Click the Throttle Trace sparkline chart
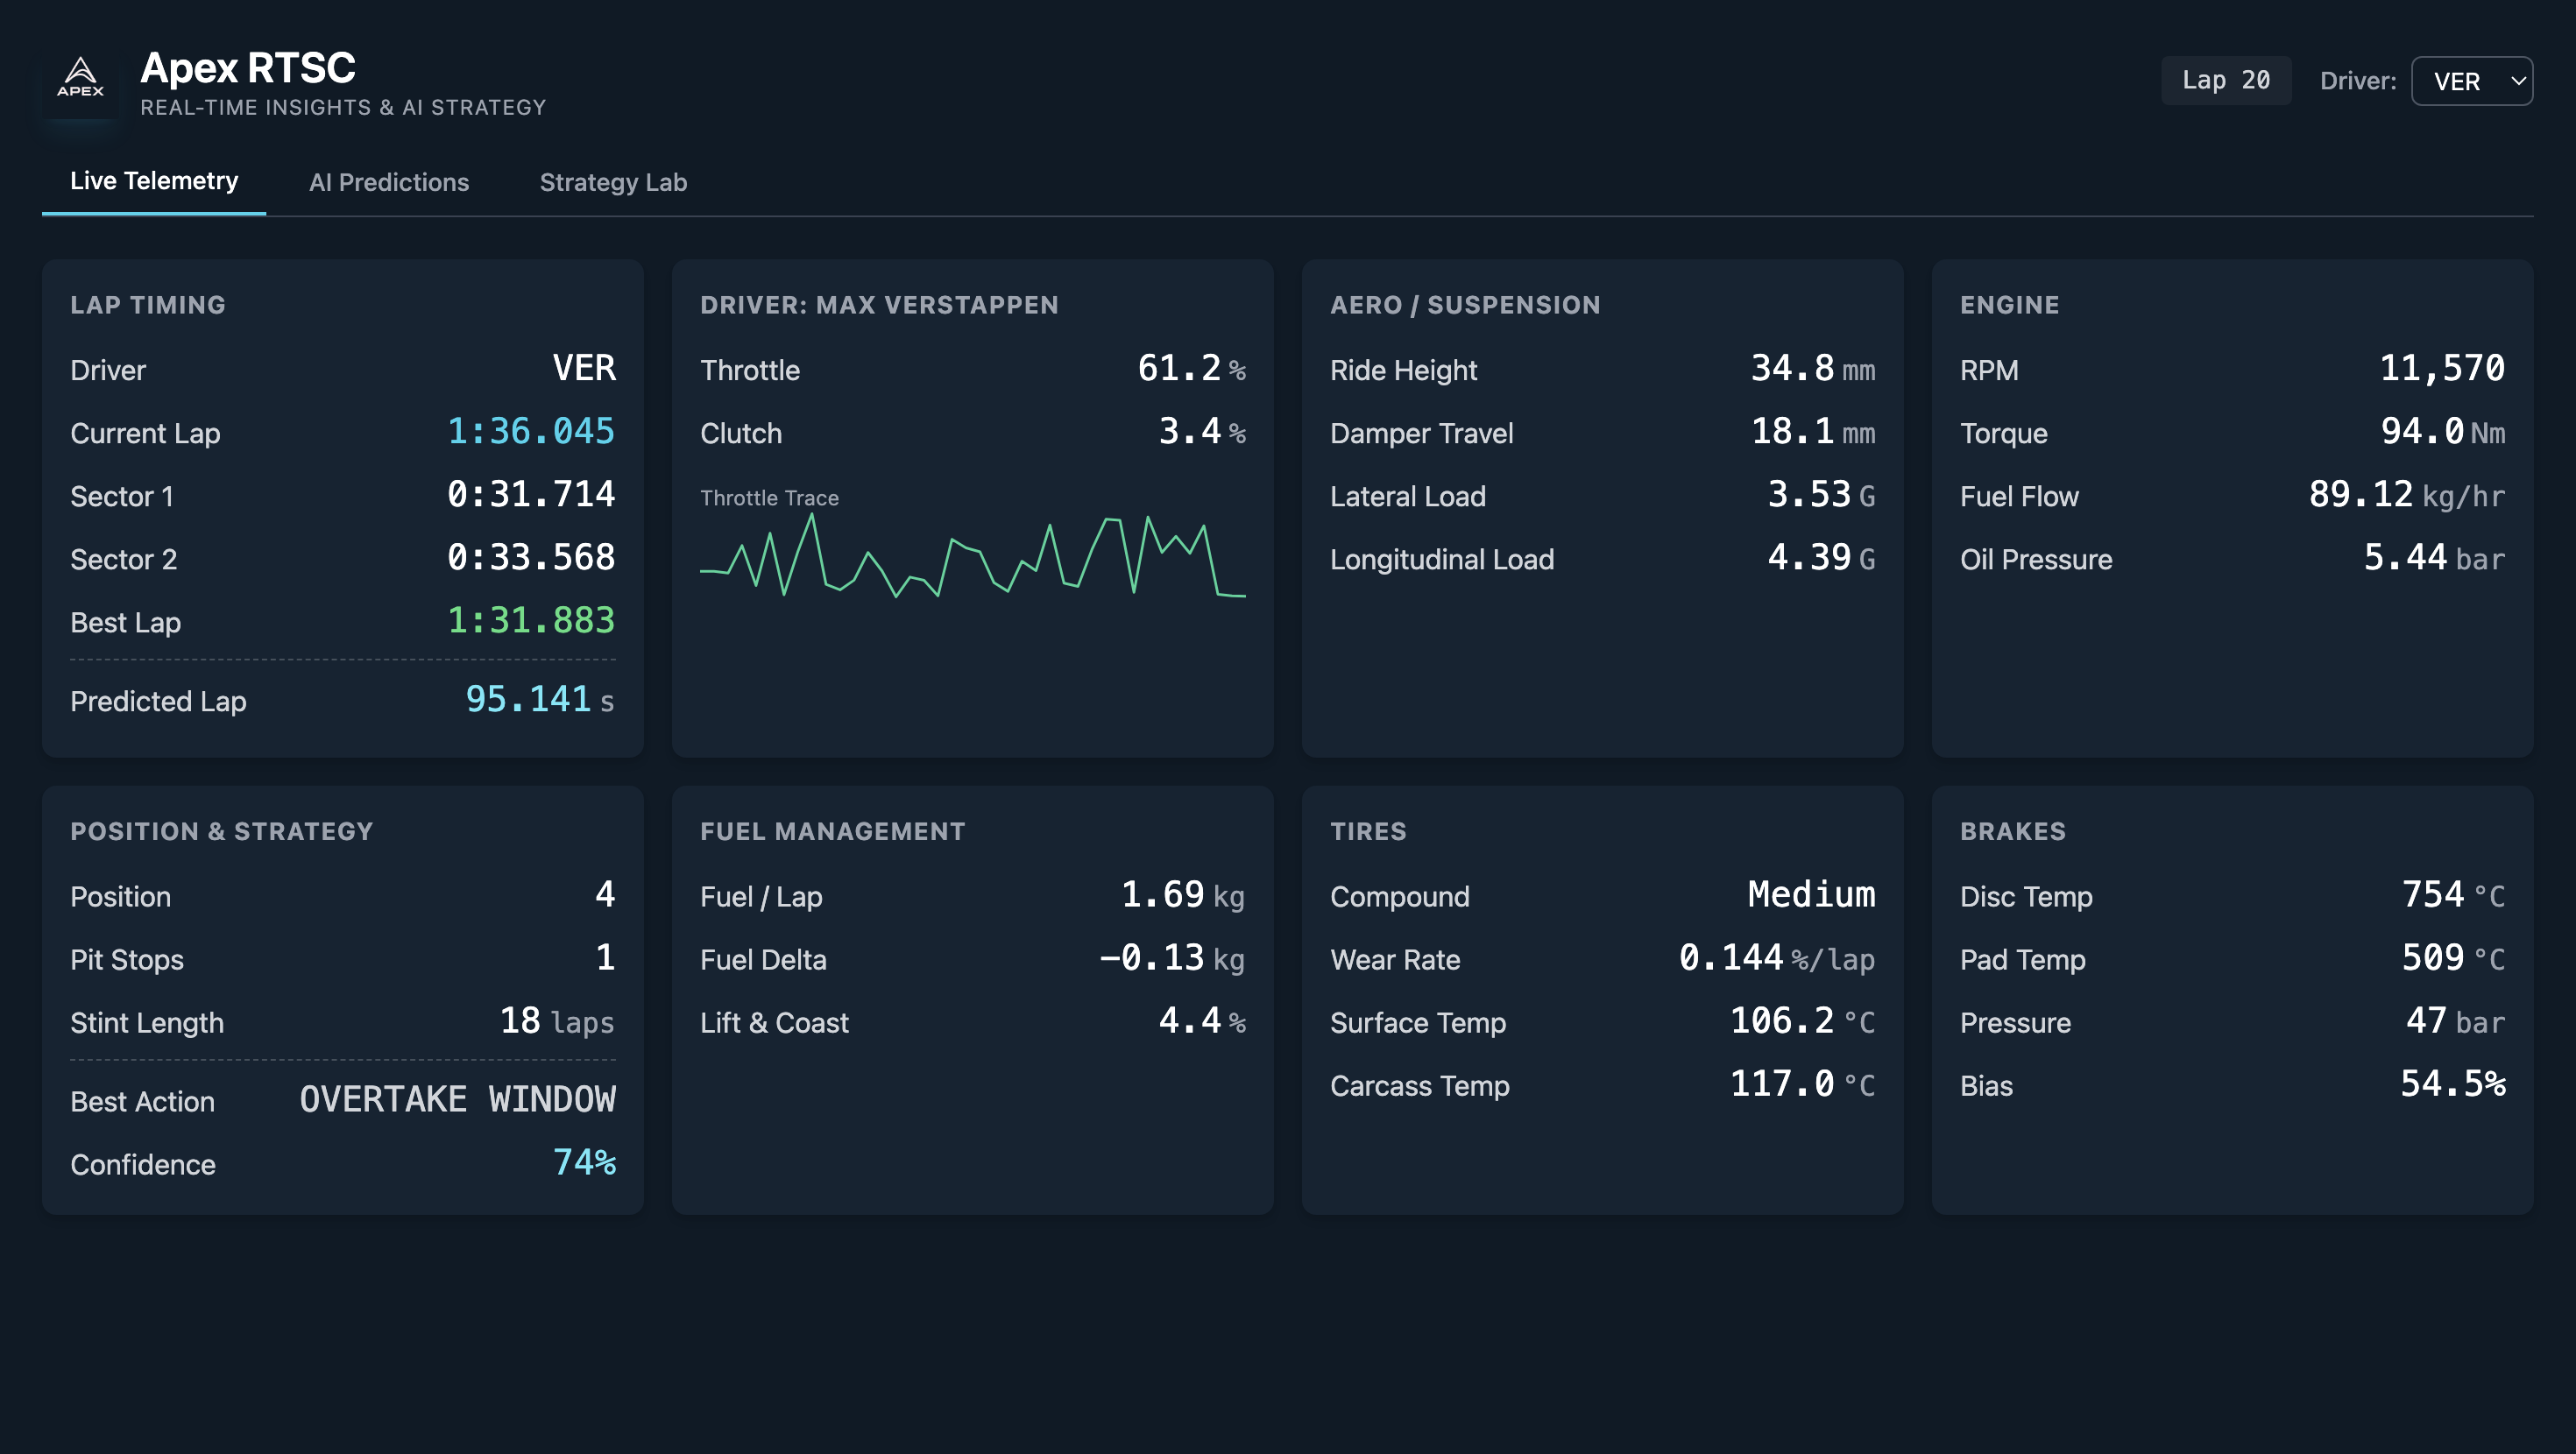 point(972,556)
